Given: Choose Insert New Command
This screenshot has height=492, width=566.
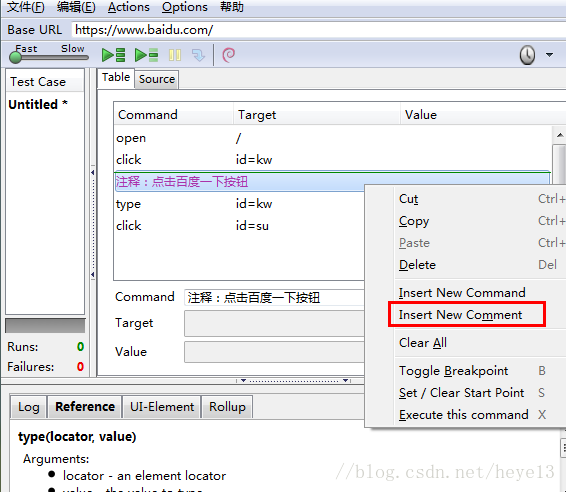Looking at the screenshot, I should 480,293.
